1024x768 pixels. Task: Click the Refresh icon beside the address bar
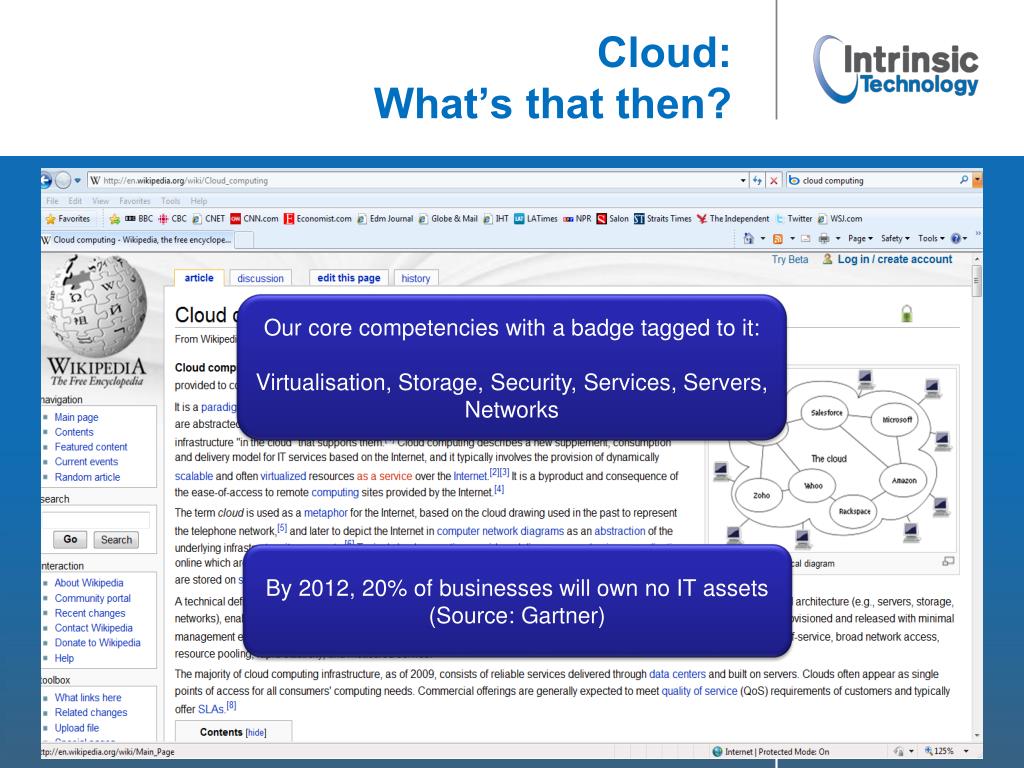pos(757,180)
